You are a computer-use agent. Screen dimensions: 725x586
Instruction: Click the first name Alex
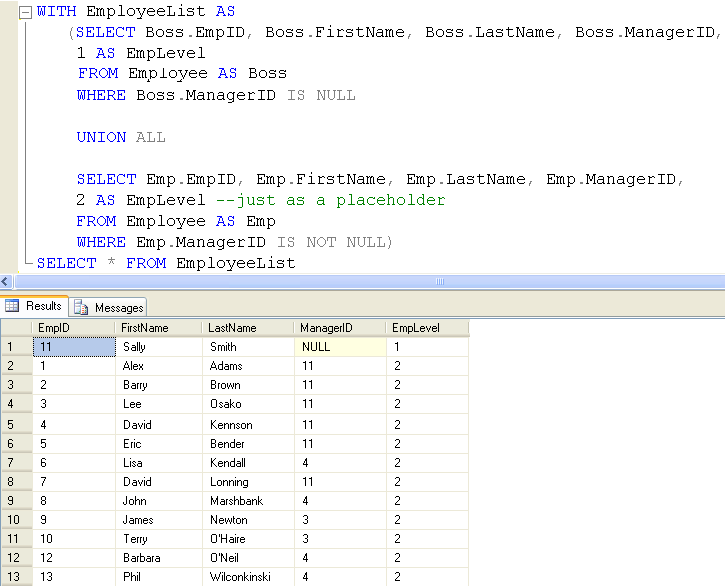[x=133, y=366]
